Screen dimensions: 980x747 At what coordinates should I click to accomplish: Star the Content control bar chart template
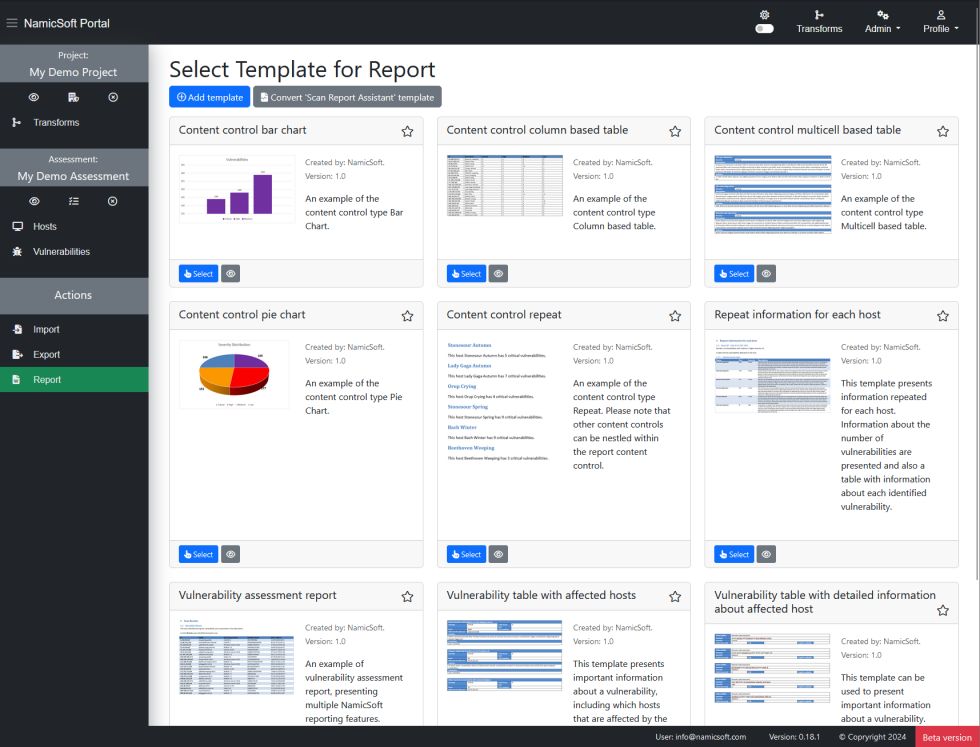point(407,131)
